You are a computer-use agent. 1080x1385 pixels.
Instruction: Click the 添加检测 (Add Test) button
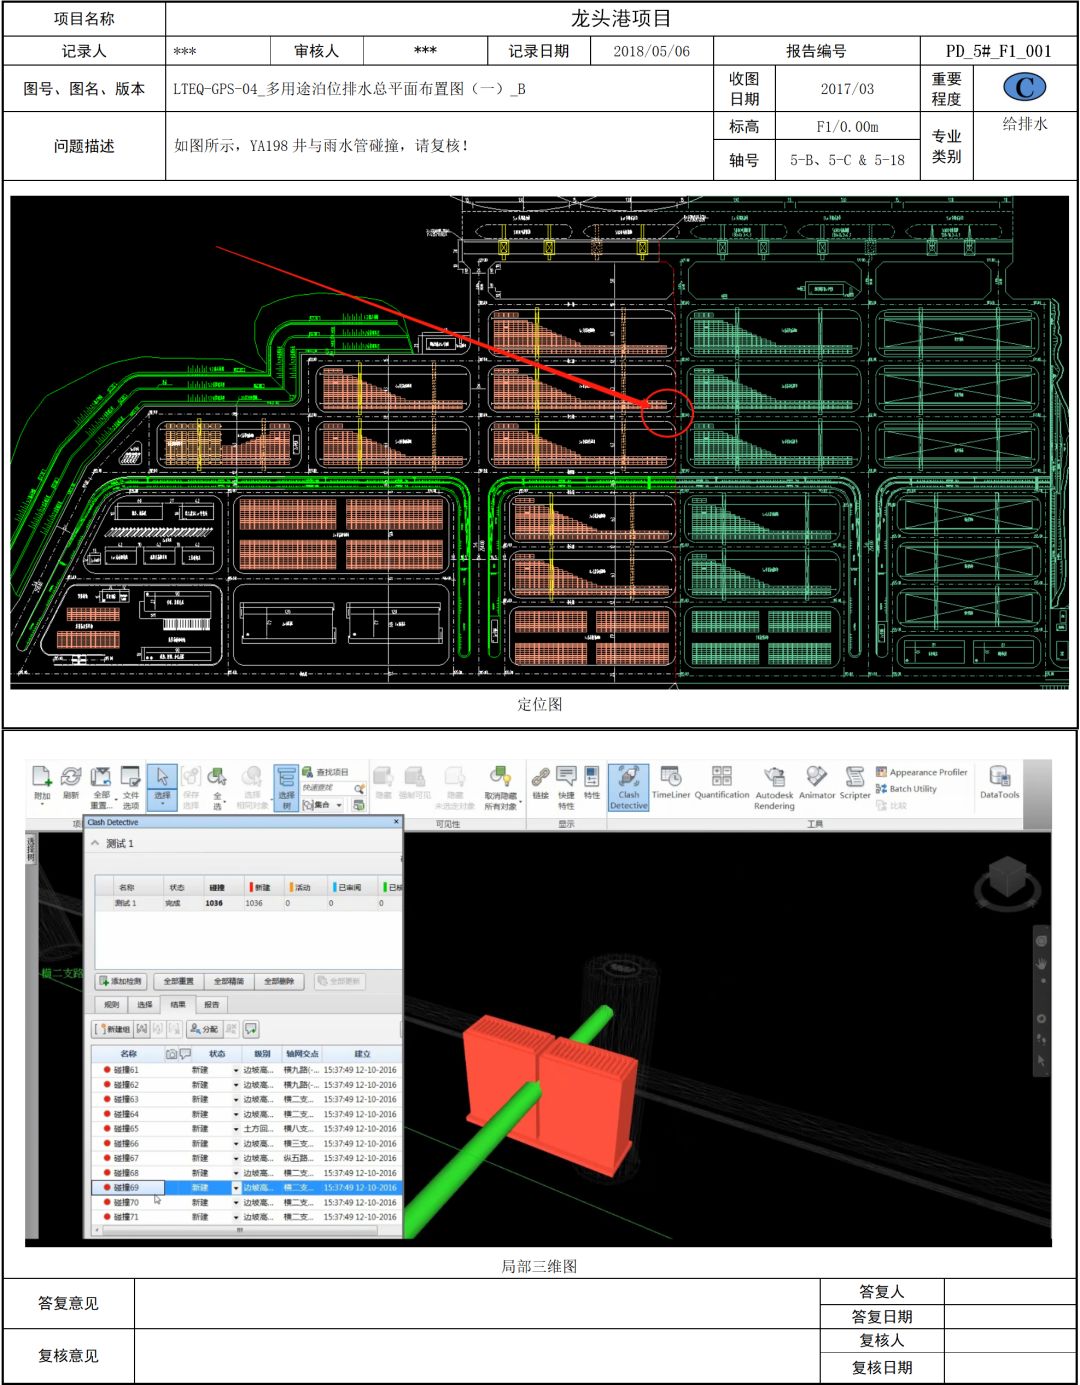[x=121, y=982]
